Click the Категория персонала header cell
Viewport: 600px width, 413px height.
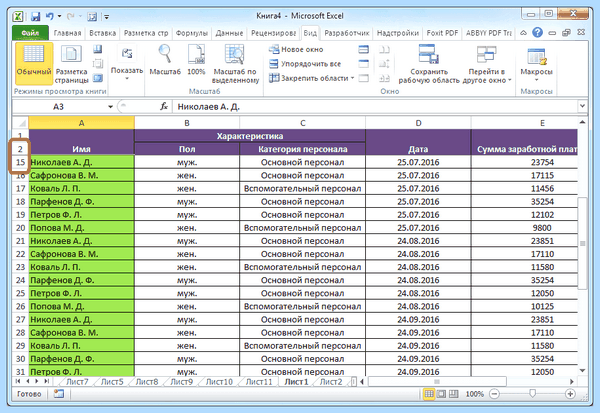tap(302, 149)
